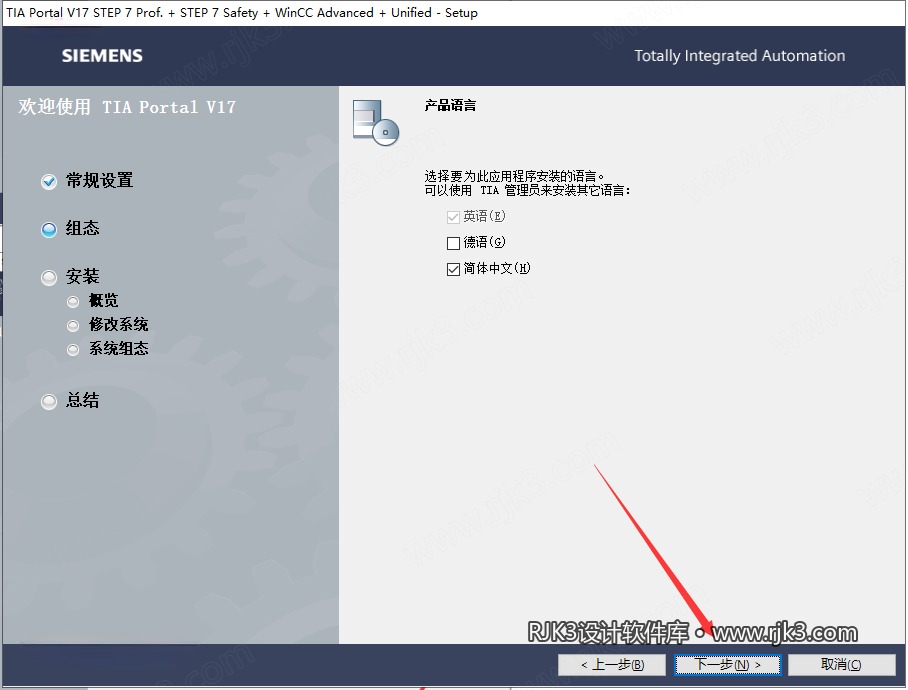The image size is (908, 690).
Task: Click the 产品语言 heading
Action: pyautogui.click(x=450, y=105)
